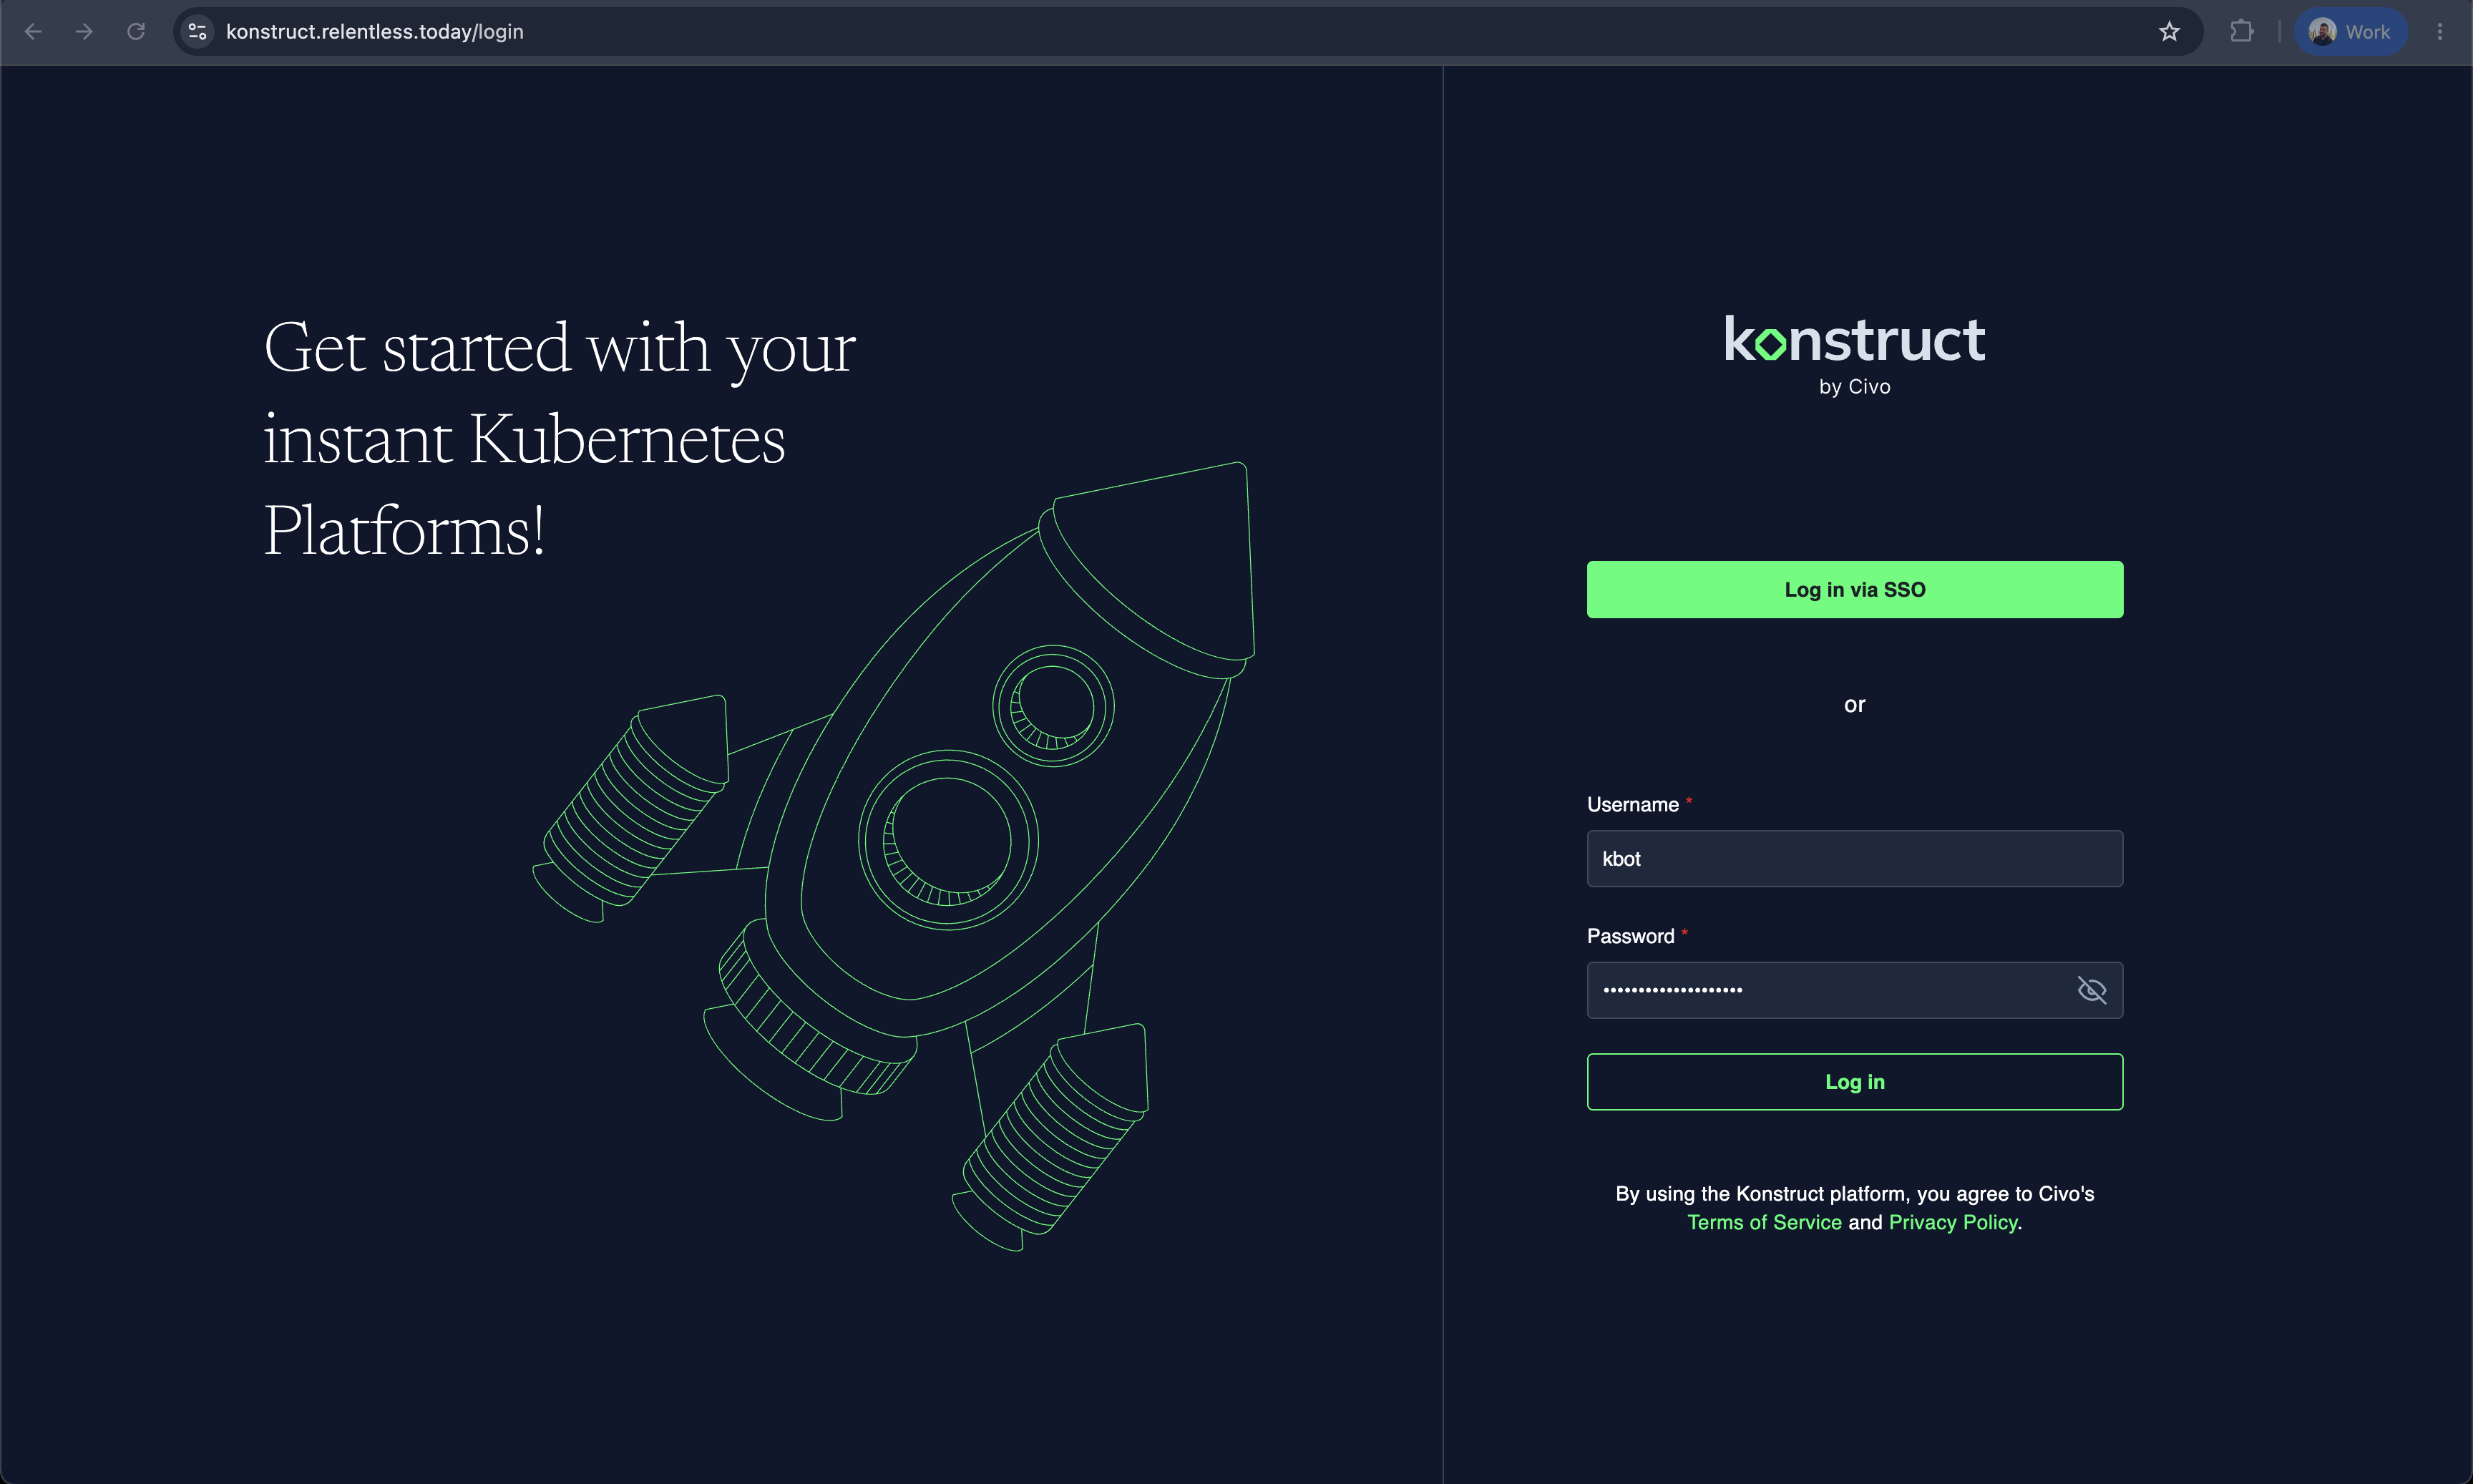Screen dimensions: 2473x1484
Task: Click the Username label
Action: [1633, 805]
